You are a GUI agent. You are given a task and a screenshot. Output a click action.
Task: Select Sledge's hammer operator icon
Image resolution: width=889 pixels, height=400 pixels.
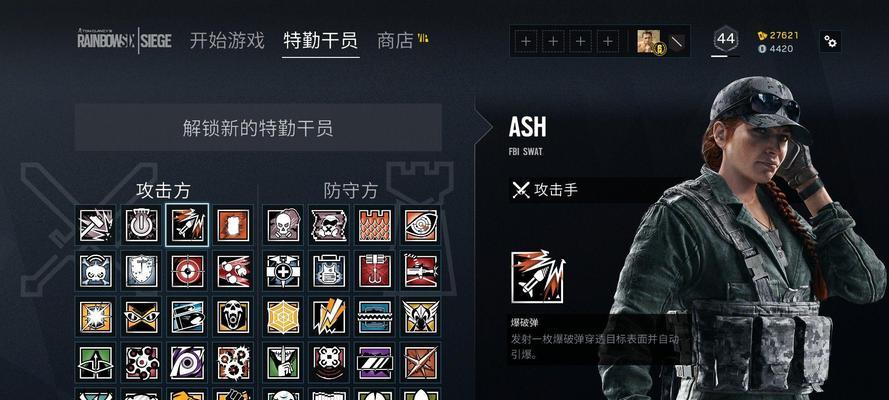click(x=95, y=225)
